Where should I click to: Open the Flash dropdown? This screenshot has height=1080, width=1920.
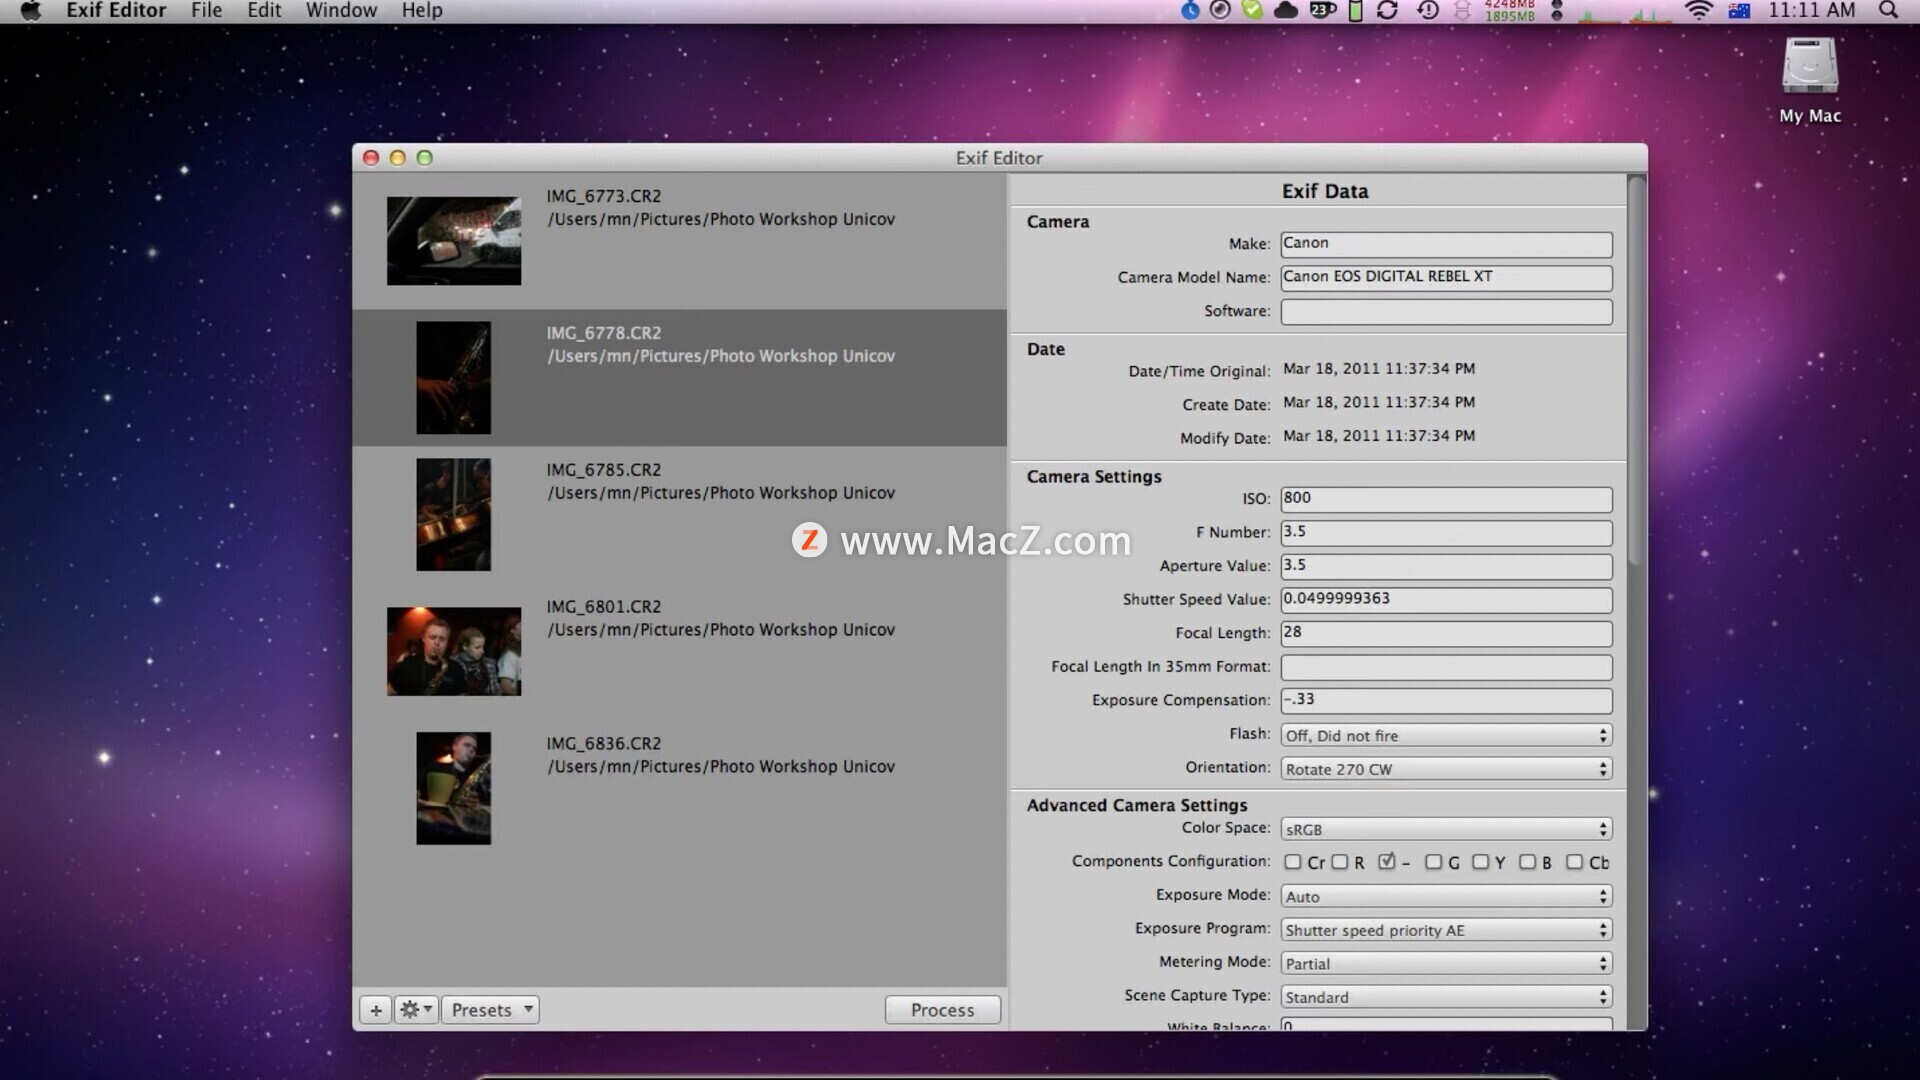(1446, 736)
